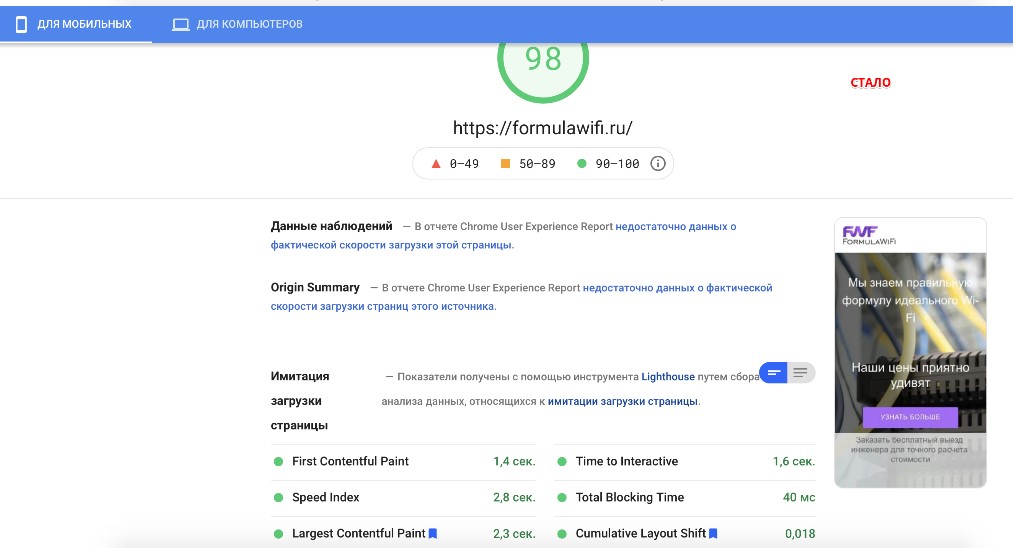Click the 40 мс Total Blocking Time value
This screenshot has height=548, width=1013.
[x=799, y=498]
